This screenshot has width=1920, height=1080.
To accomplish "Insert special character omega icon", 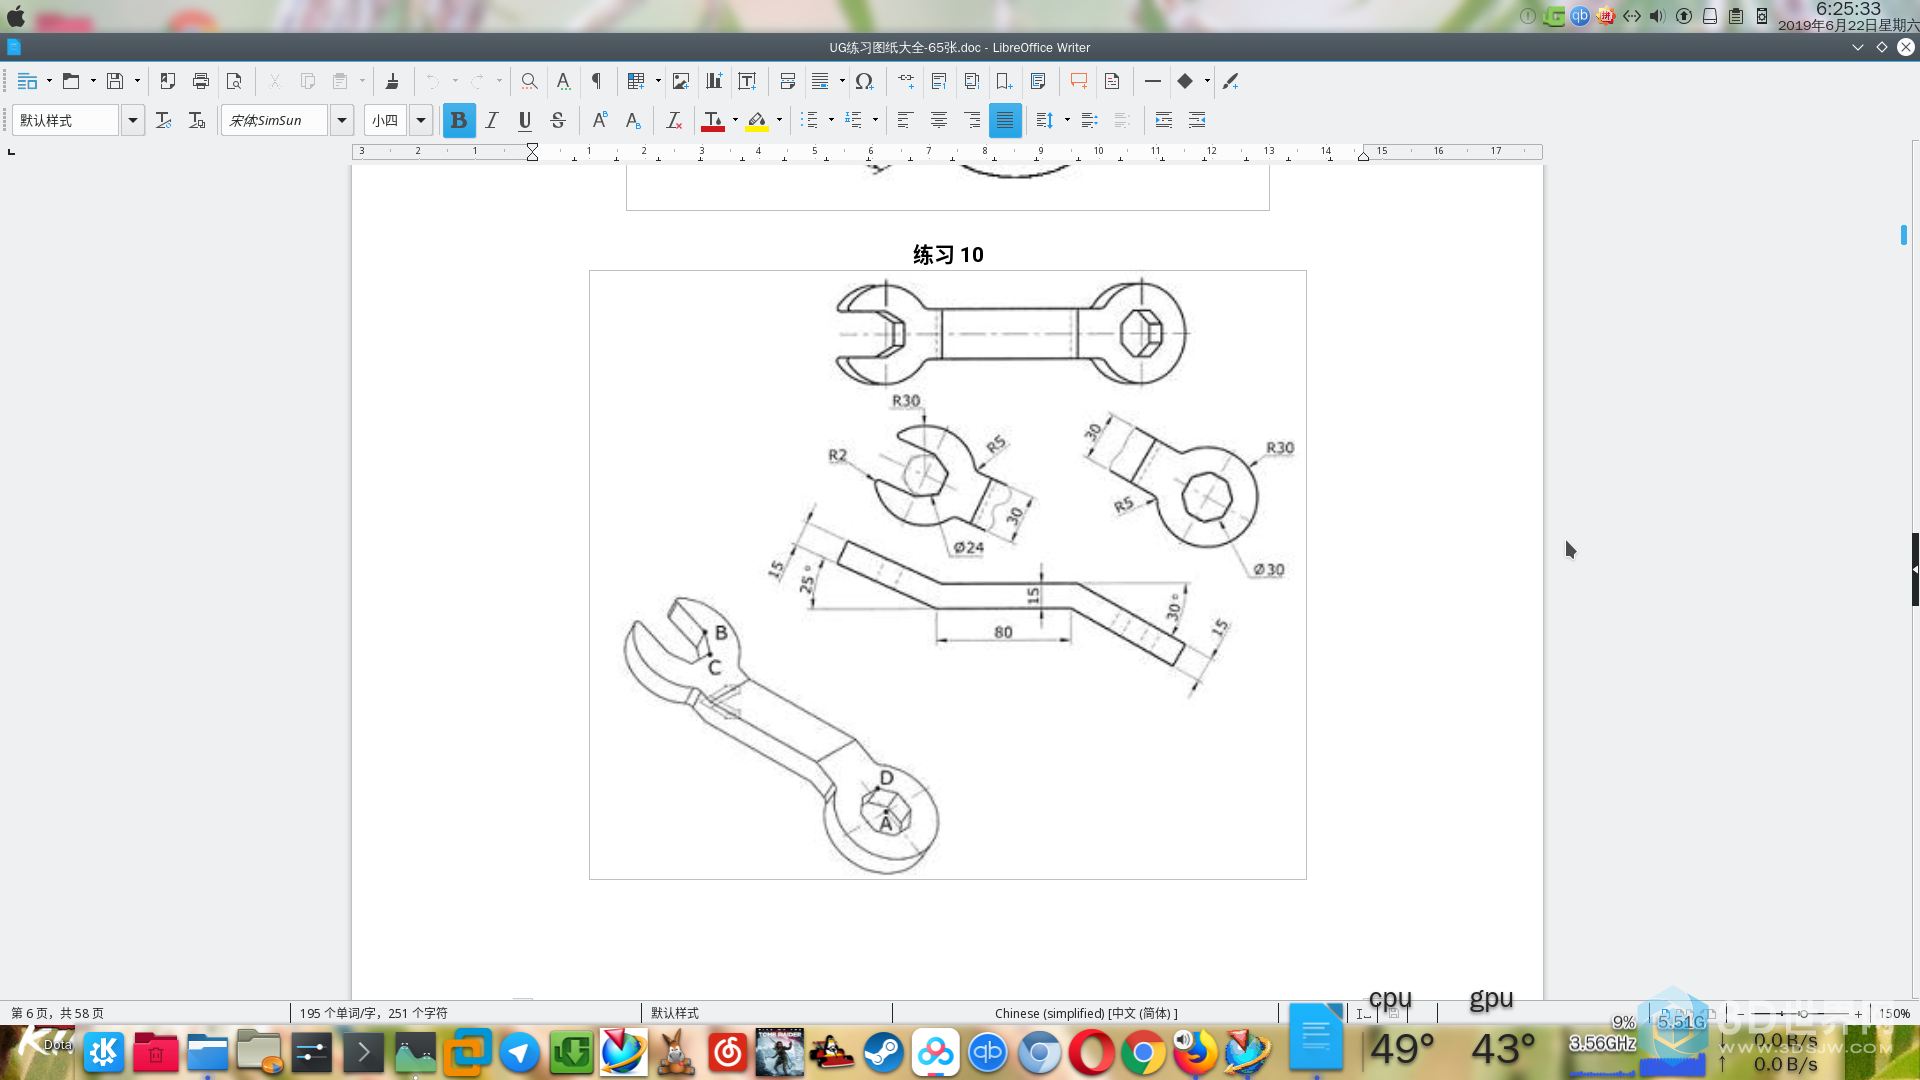I will [x=865, y=81].
